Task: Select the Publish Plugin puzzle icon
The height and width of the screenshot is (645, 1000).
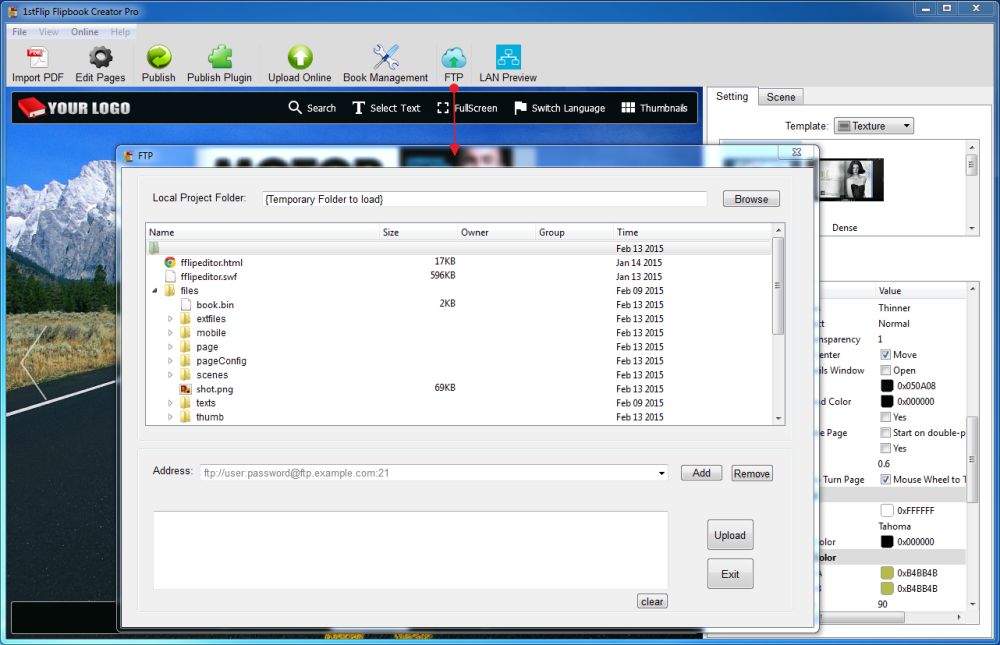Action: point(219,58)
